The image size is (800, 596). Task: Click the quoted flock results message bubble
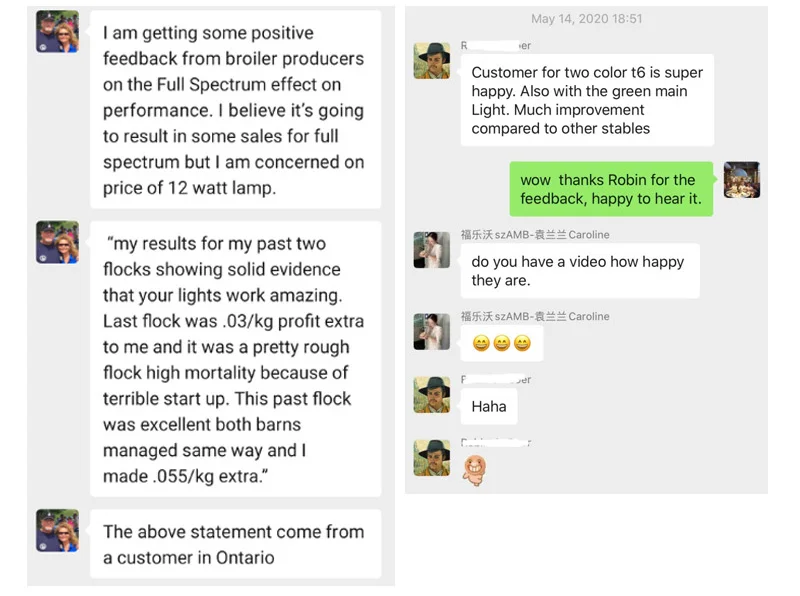234,359
